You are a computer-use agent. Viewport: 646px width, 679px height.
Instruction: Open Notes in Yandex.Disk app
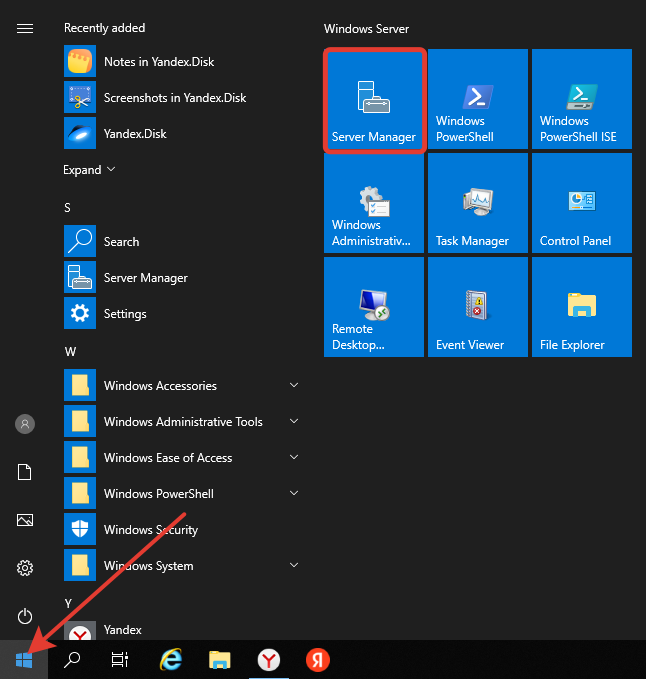(x=182, y=61)
